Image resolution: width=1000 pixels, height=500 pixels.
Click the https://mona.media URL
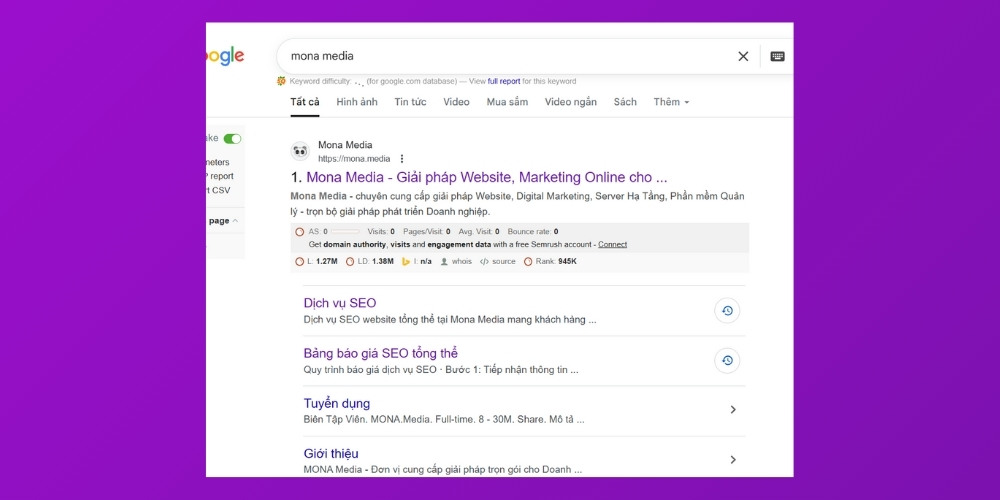point(354,159)
